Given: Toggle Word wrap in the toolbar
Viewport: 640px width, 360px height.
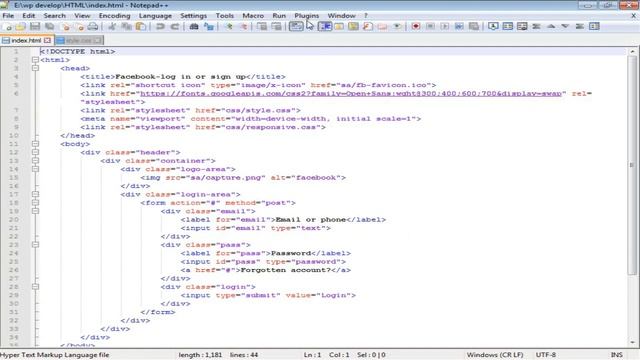Looking at the screenshot, I should click(x=296, y=27).
